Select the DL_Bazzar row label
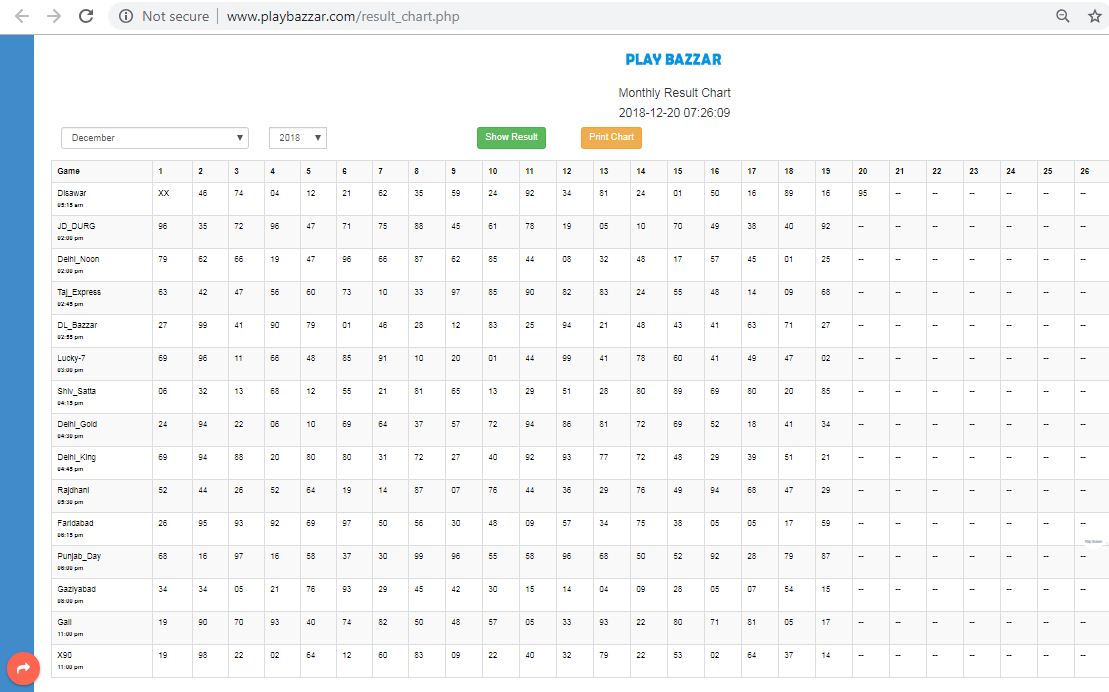 [x=77, y=325]
